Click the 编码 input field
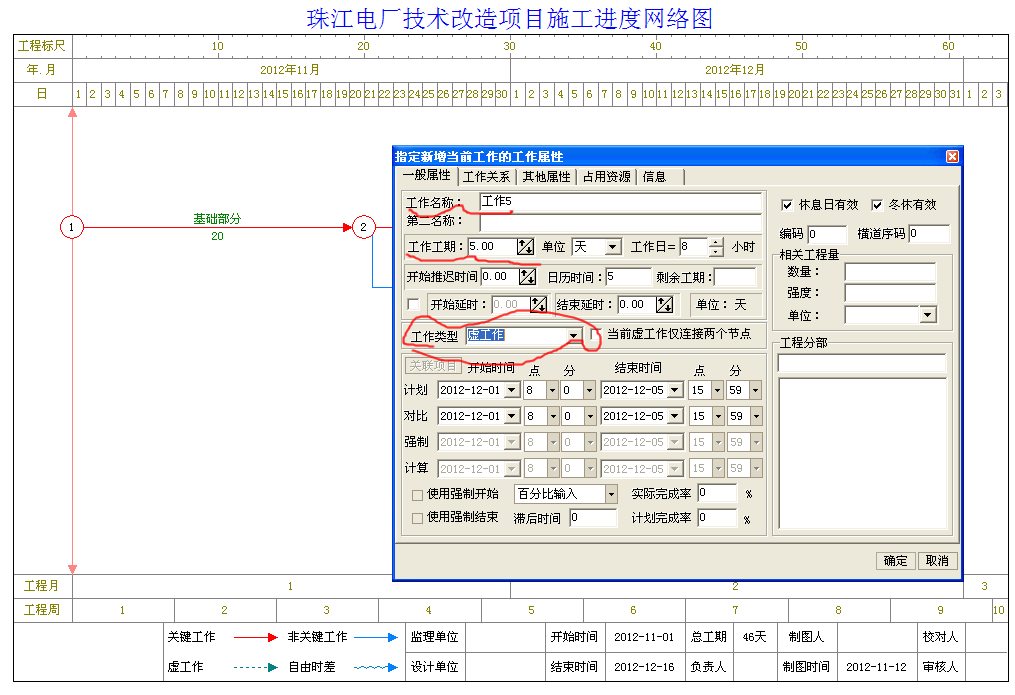Viewport: 1015px width, 695px height. (x=827, y=234)
